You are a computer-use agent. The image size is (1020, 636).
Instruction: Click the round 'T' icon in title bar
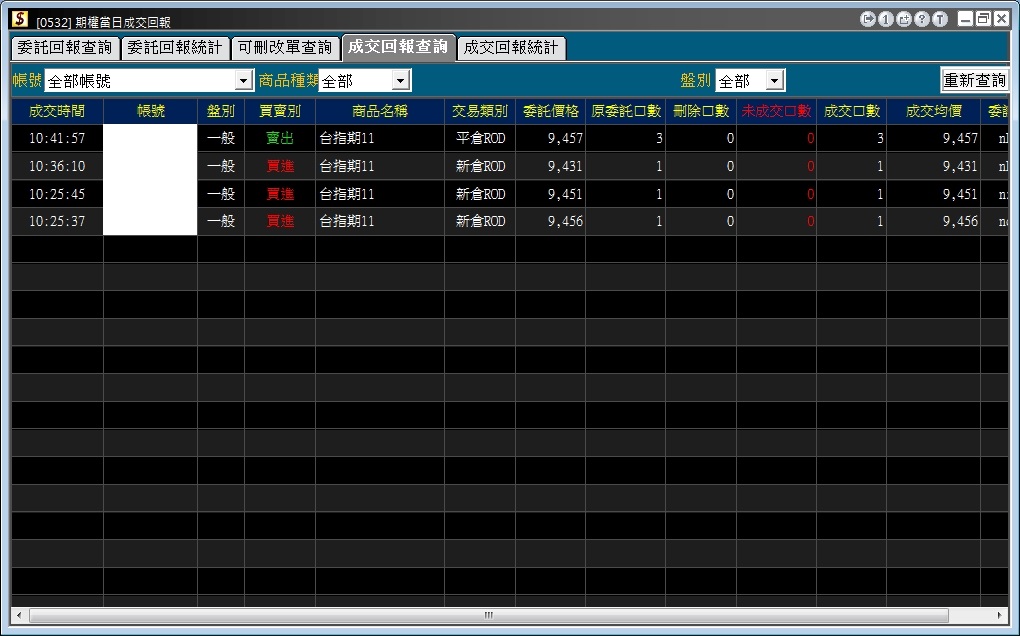[x=940, y=20]
